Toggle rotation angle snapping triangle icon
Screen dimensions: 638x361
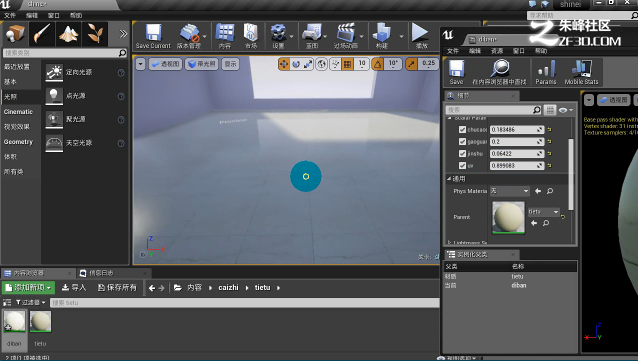[378, 64]
